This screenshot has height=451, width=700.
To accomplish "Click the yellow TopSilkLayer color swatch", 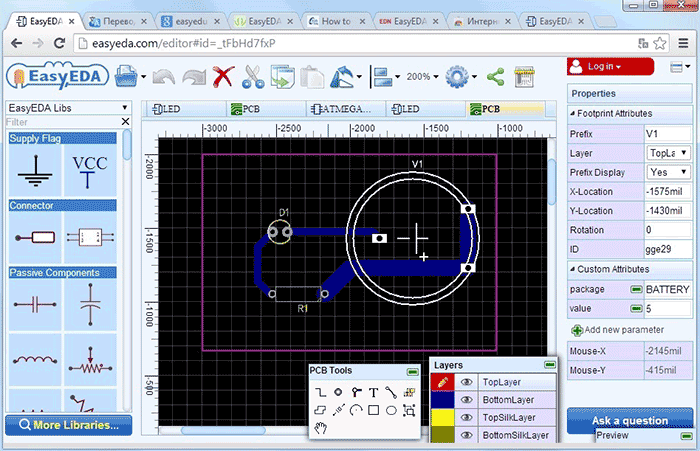I will tap(441, 418).
